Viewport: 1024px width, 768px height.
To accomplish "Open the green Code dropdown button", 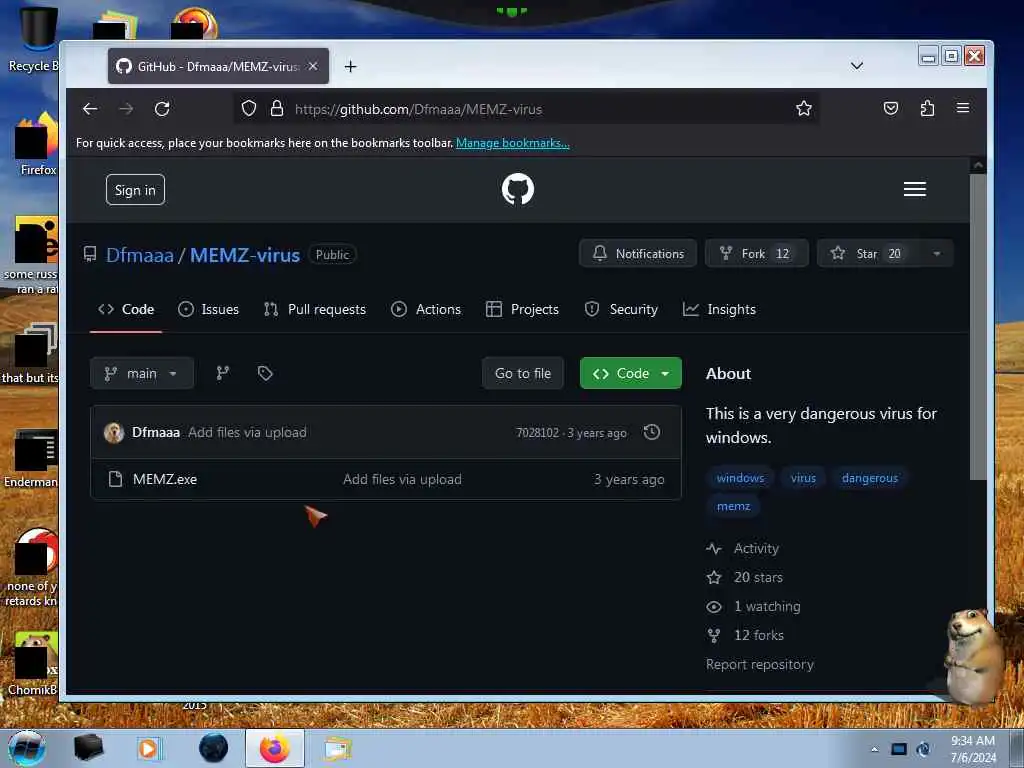I will pyautogui.click(x=631, y=373).
